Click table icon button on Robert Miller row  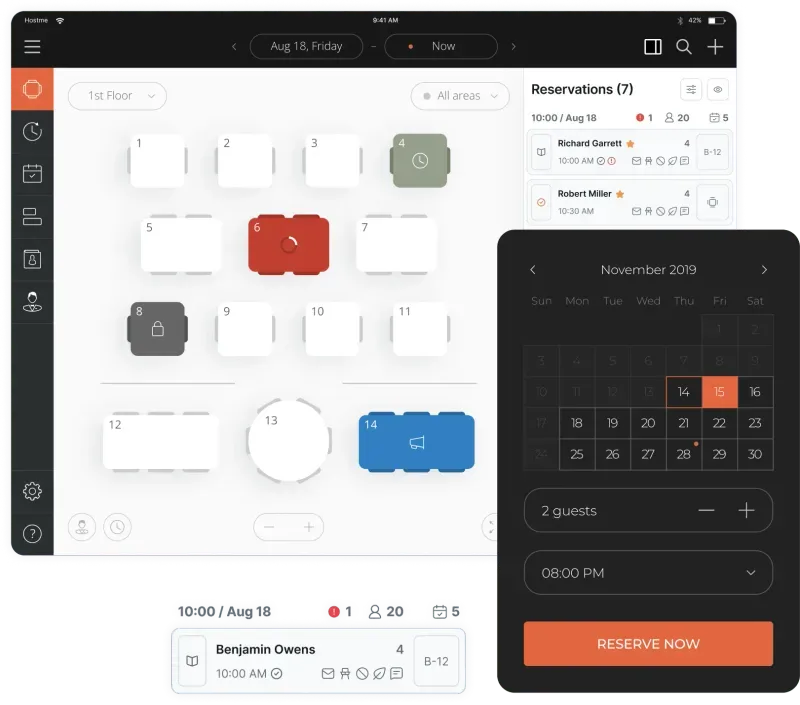tap(712, 202)
